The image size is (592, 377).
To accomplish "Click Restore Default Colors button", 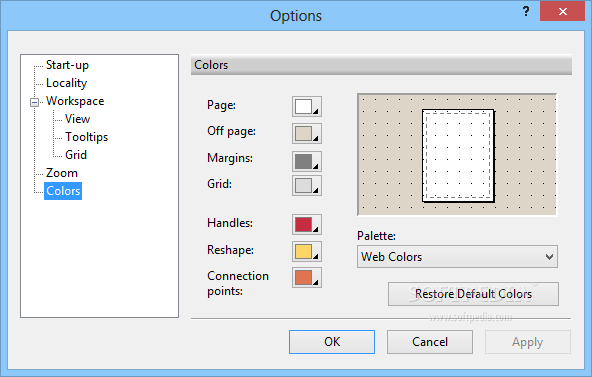I will click(x=473, y=294).
